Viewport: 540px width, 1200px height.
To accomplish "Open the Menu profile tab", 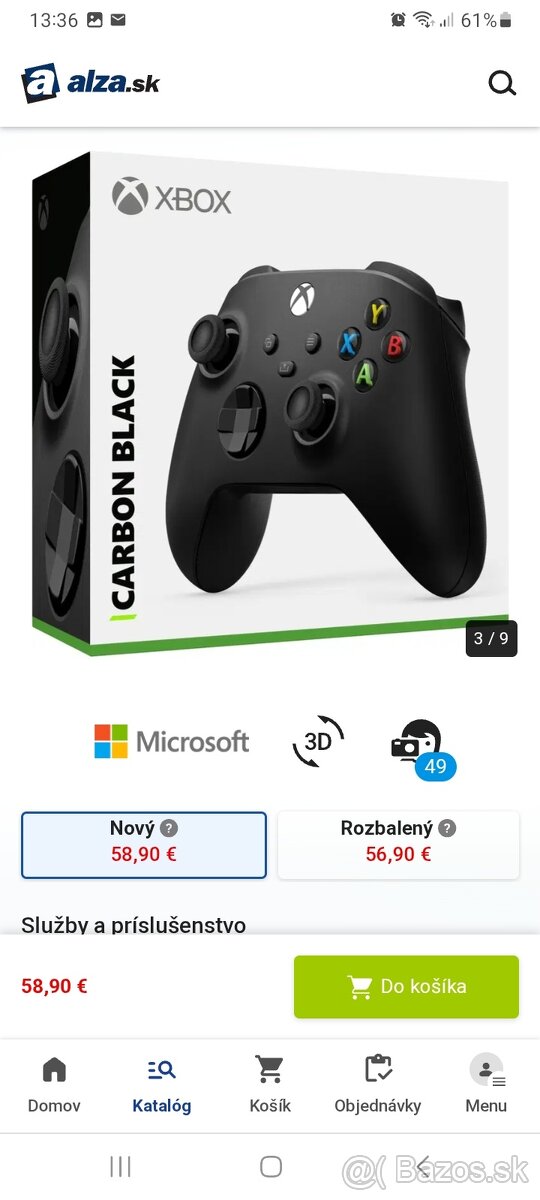I will (486, 1085).
